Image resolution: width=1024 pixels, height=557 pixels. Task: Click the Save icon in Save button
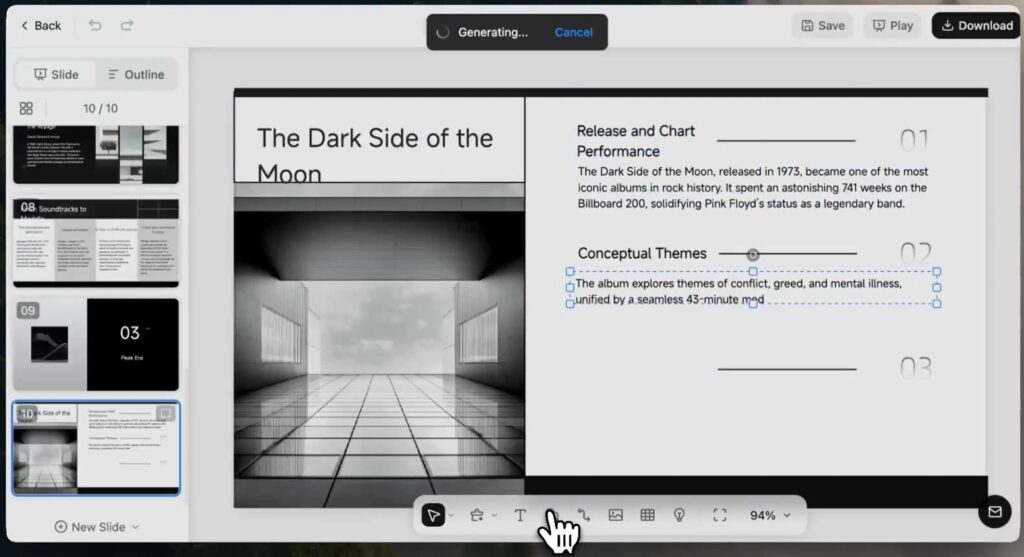tap(808, 25)
